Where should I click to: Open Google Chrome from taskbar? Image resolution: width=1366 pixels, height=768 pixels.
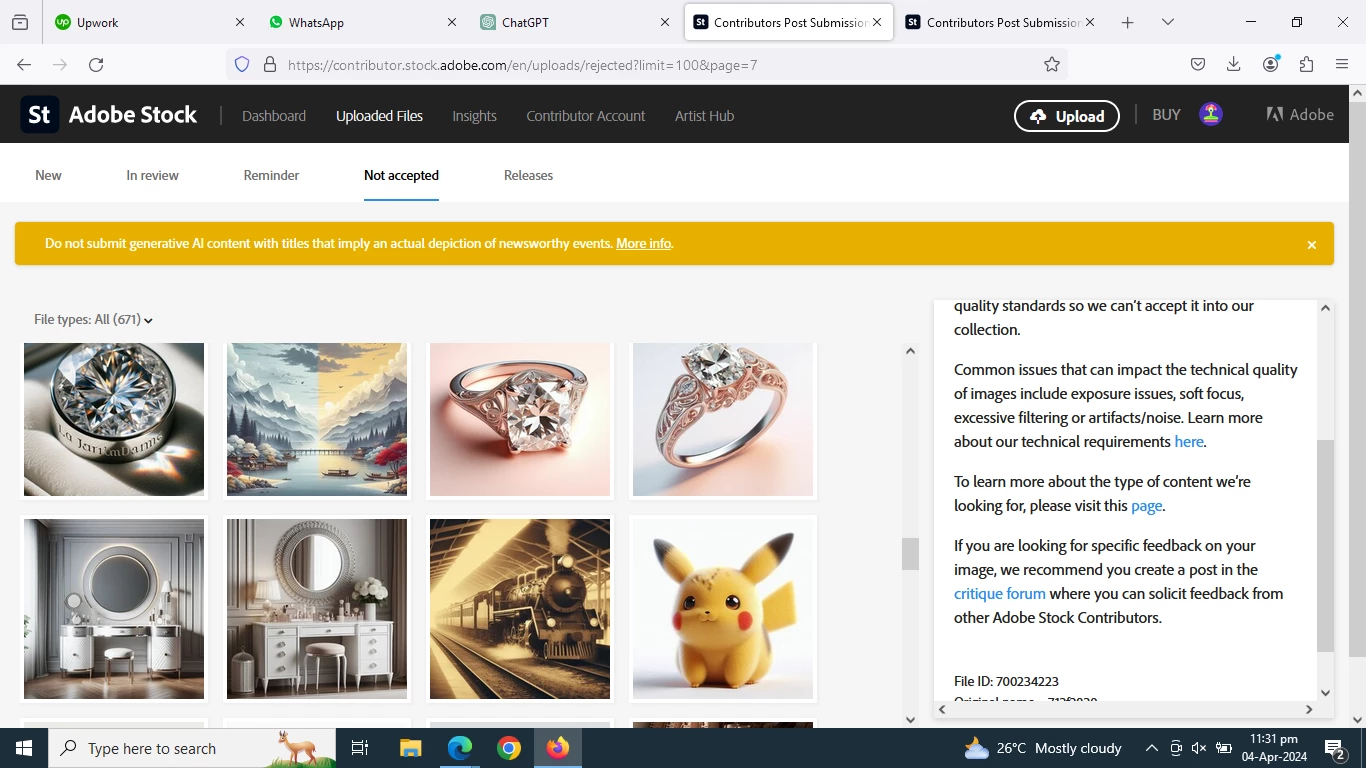click(509, 748)
